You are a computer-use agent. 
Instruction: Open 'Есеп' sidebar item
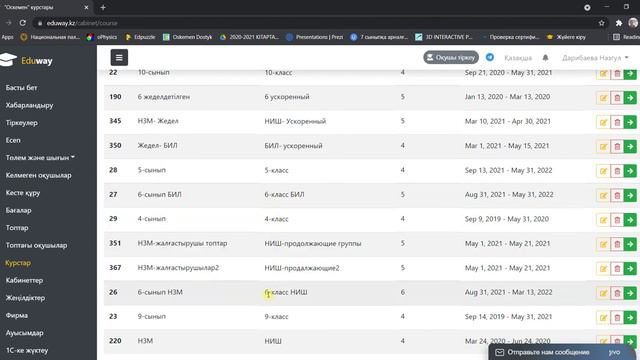pyautogui.click(x=13, y=140)
